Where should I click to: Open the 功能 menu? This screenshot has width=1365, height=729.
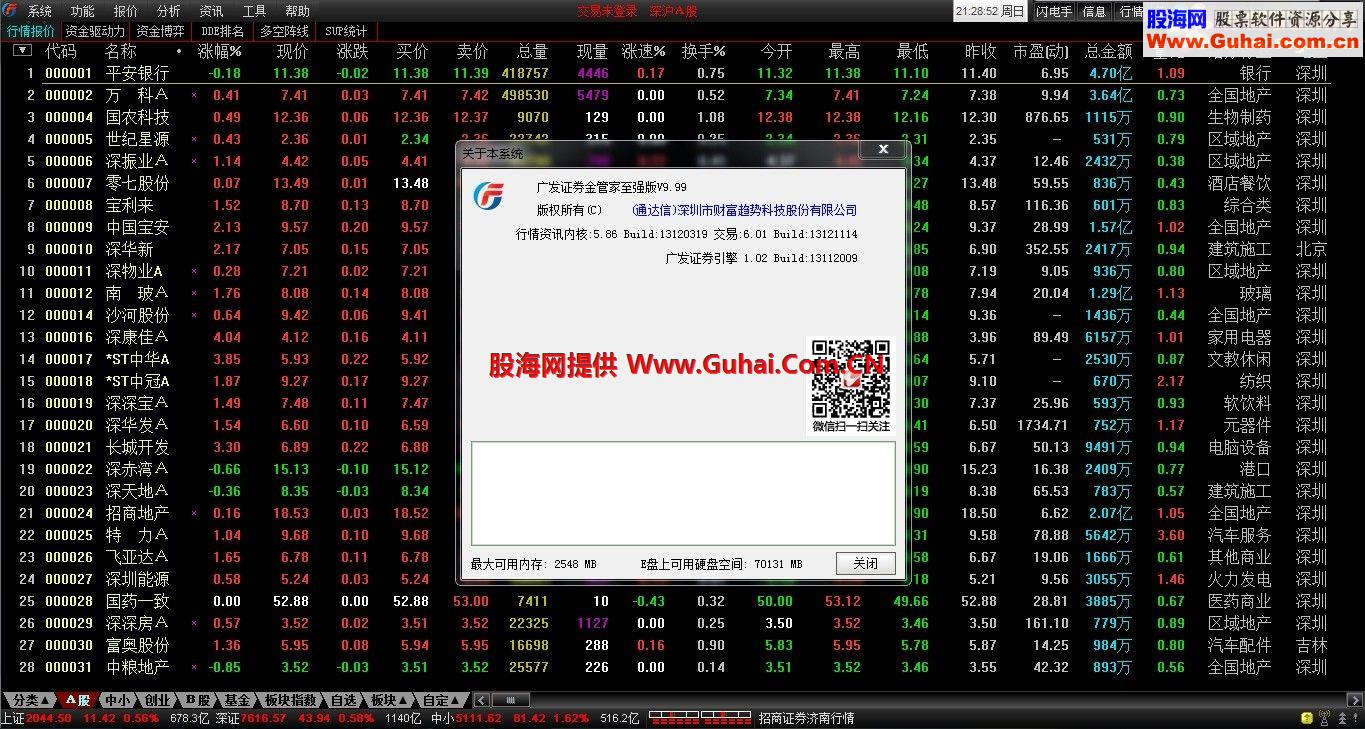[83, 11]
